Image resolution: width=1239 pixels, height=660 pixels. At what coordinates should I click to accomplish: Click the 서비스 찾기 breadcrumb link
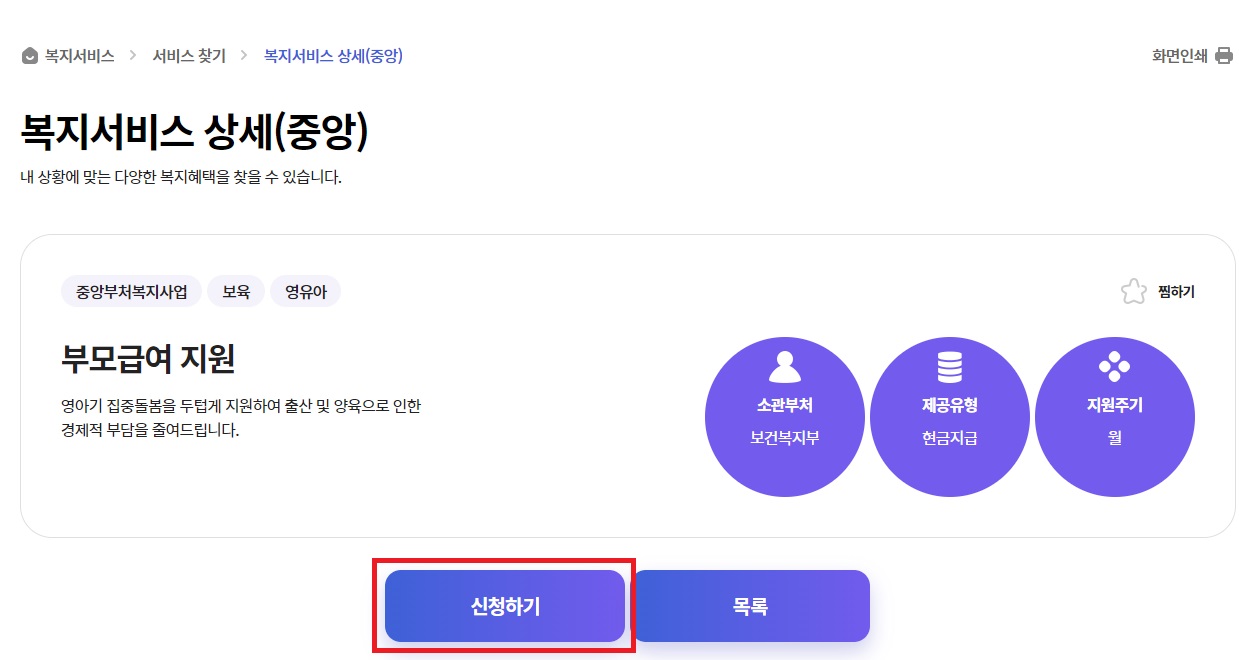click(188, 56)
